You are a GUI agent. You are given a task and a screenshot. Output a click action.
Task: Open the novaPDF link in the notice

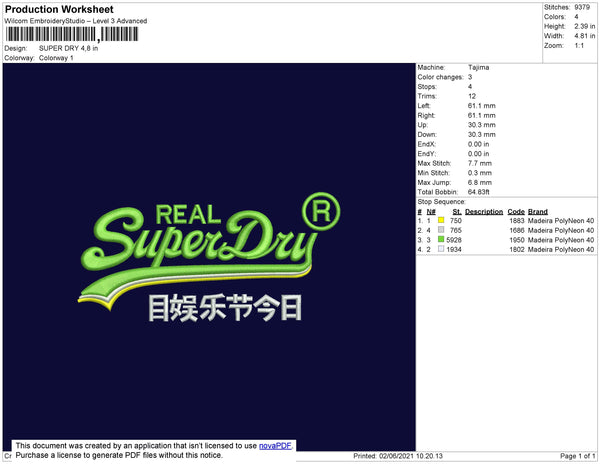coord(275,446)
